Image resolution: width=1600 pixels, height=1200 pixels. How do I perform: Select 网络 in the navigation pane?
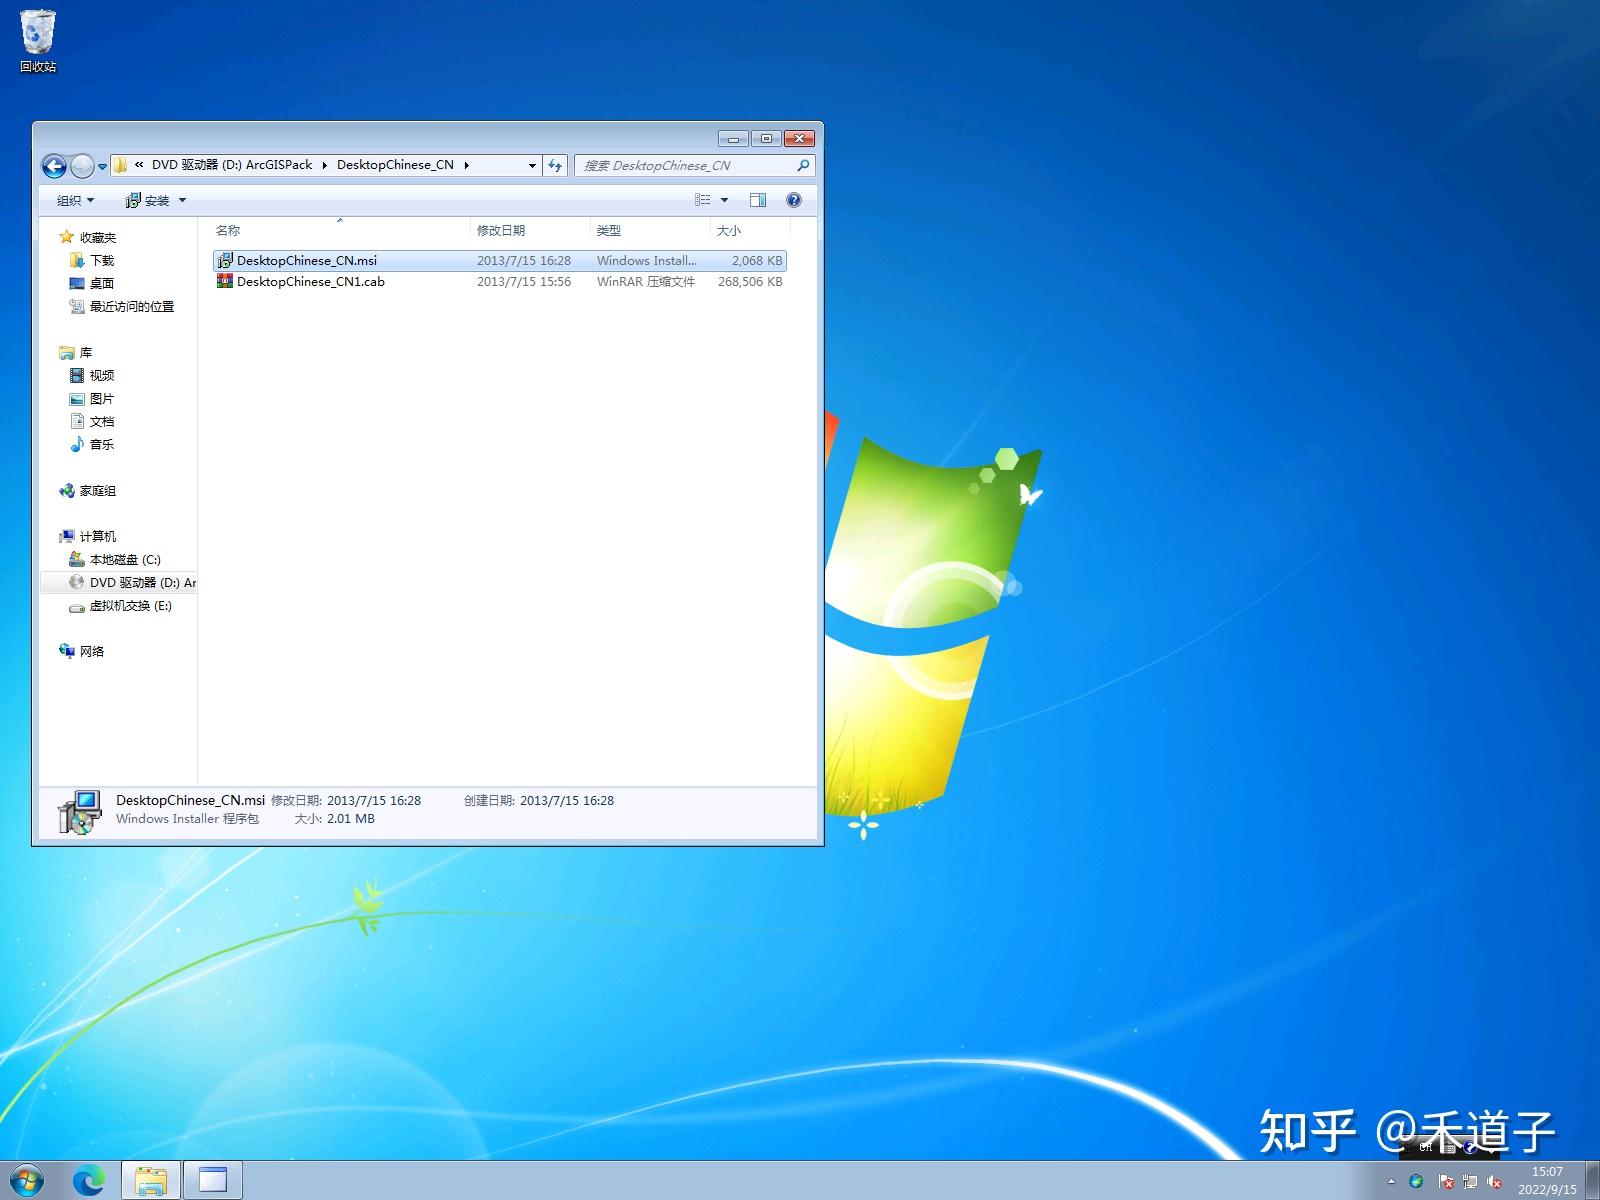[x=92, y=652]
